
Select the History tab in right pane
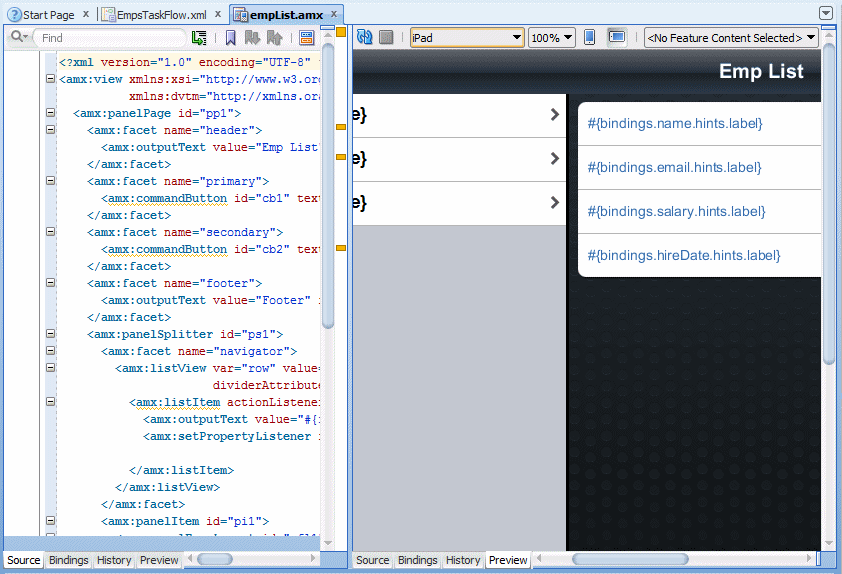click(463, 561)
